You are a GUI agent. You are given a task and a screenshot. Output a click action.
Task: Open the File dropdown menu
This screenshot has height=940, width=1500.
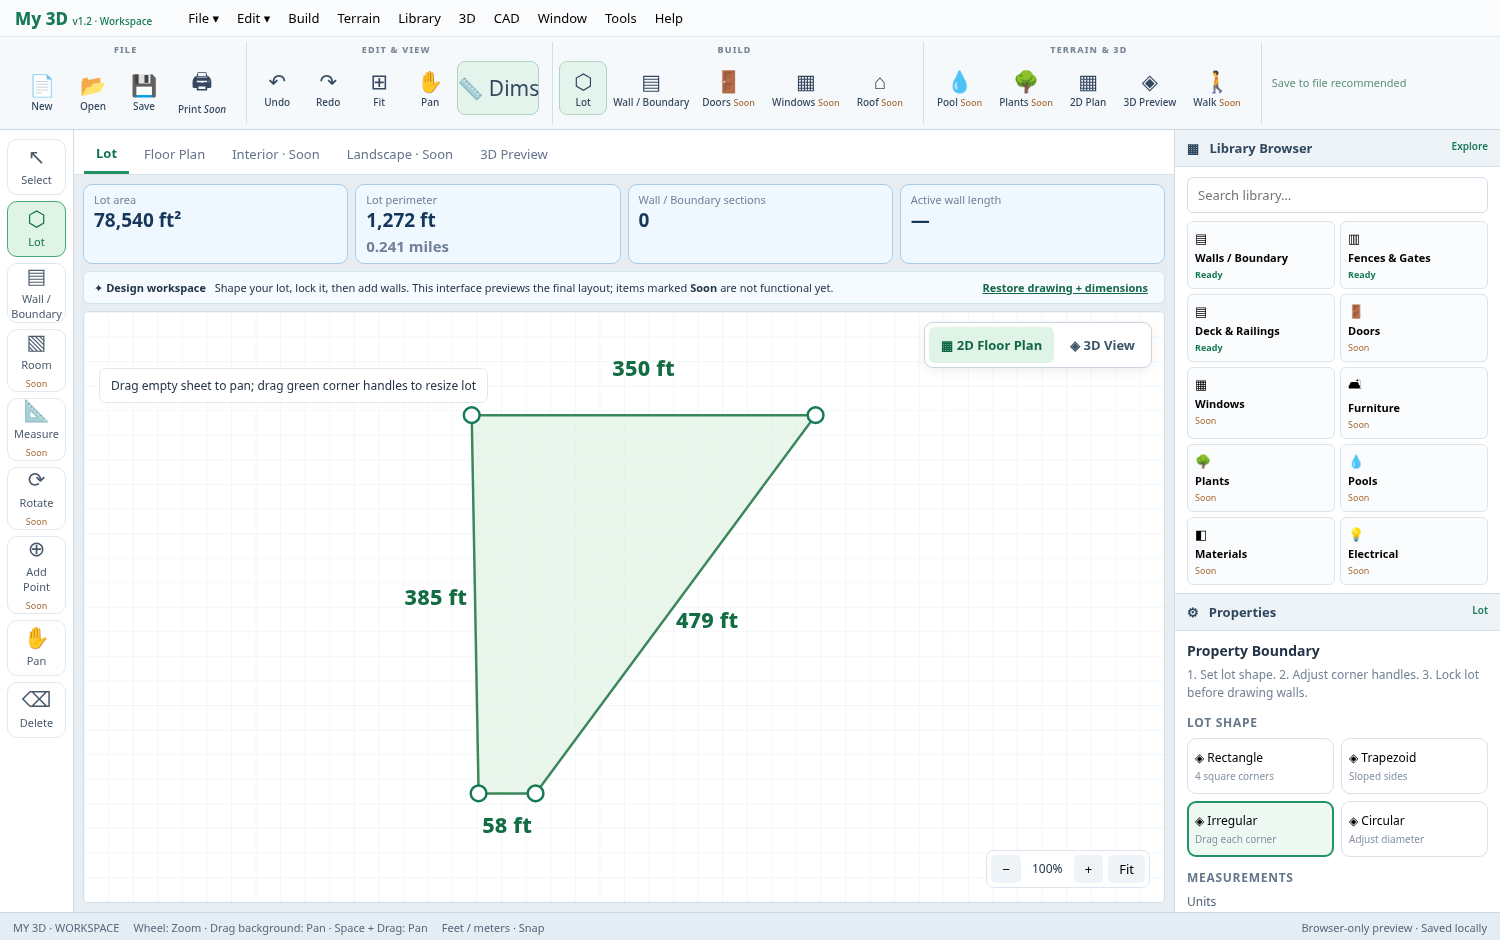pos(203,18)
